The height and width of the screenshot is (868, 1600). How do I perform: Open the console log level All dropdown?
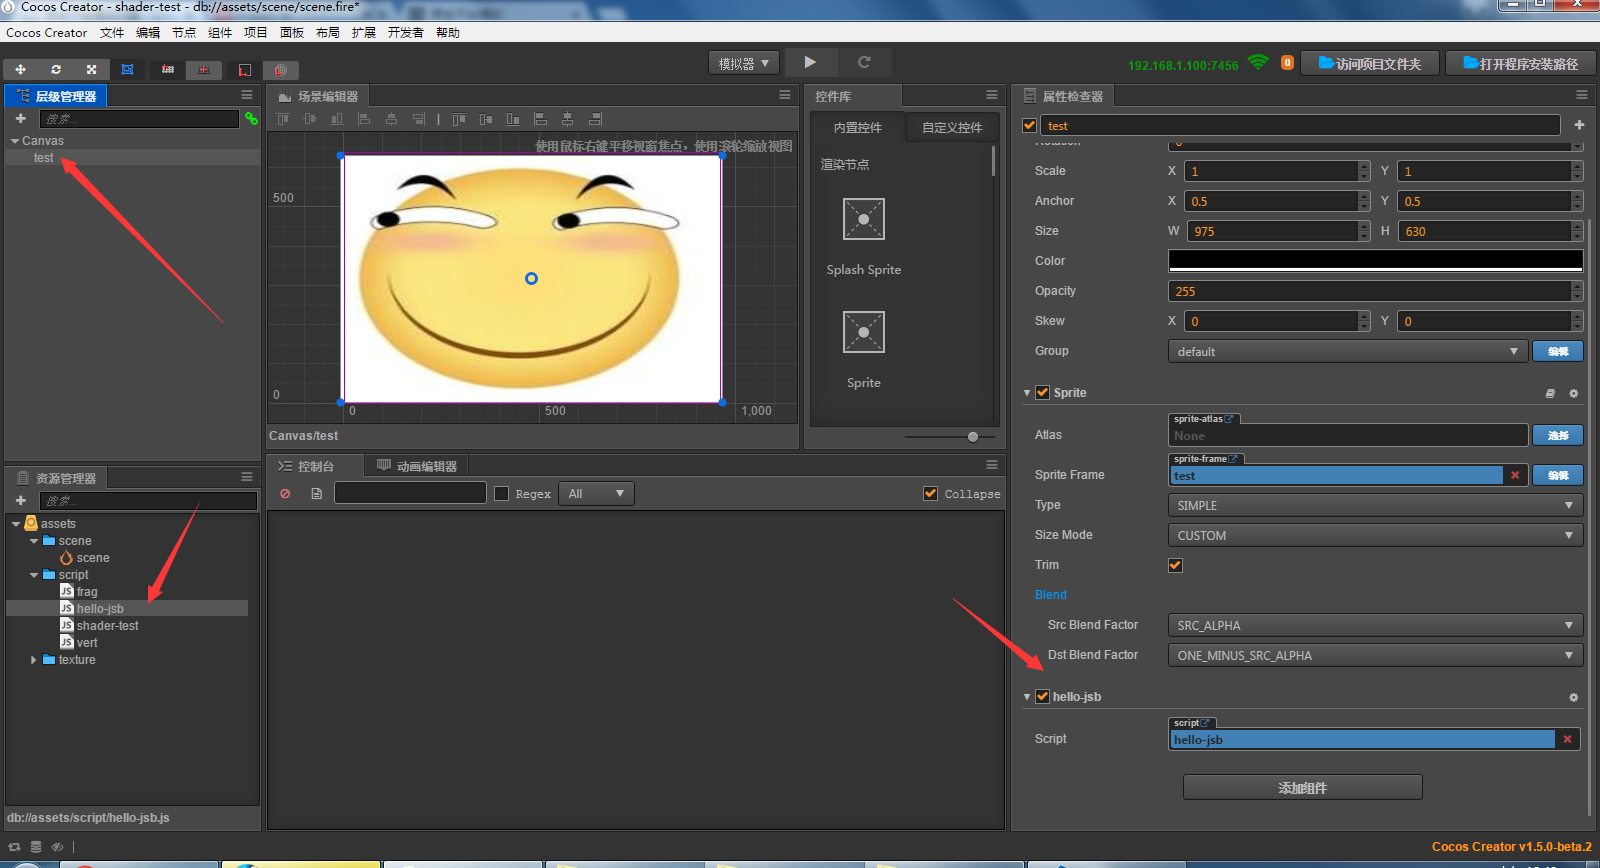[x=597, y=494]
